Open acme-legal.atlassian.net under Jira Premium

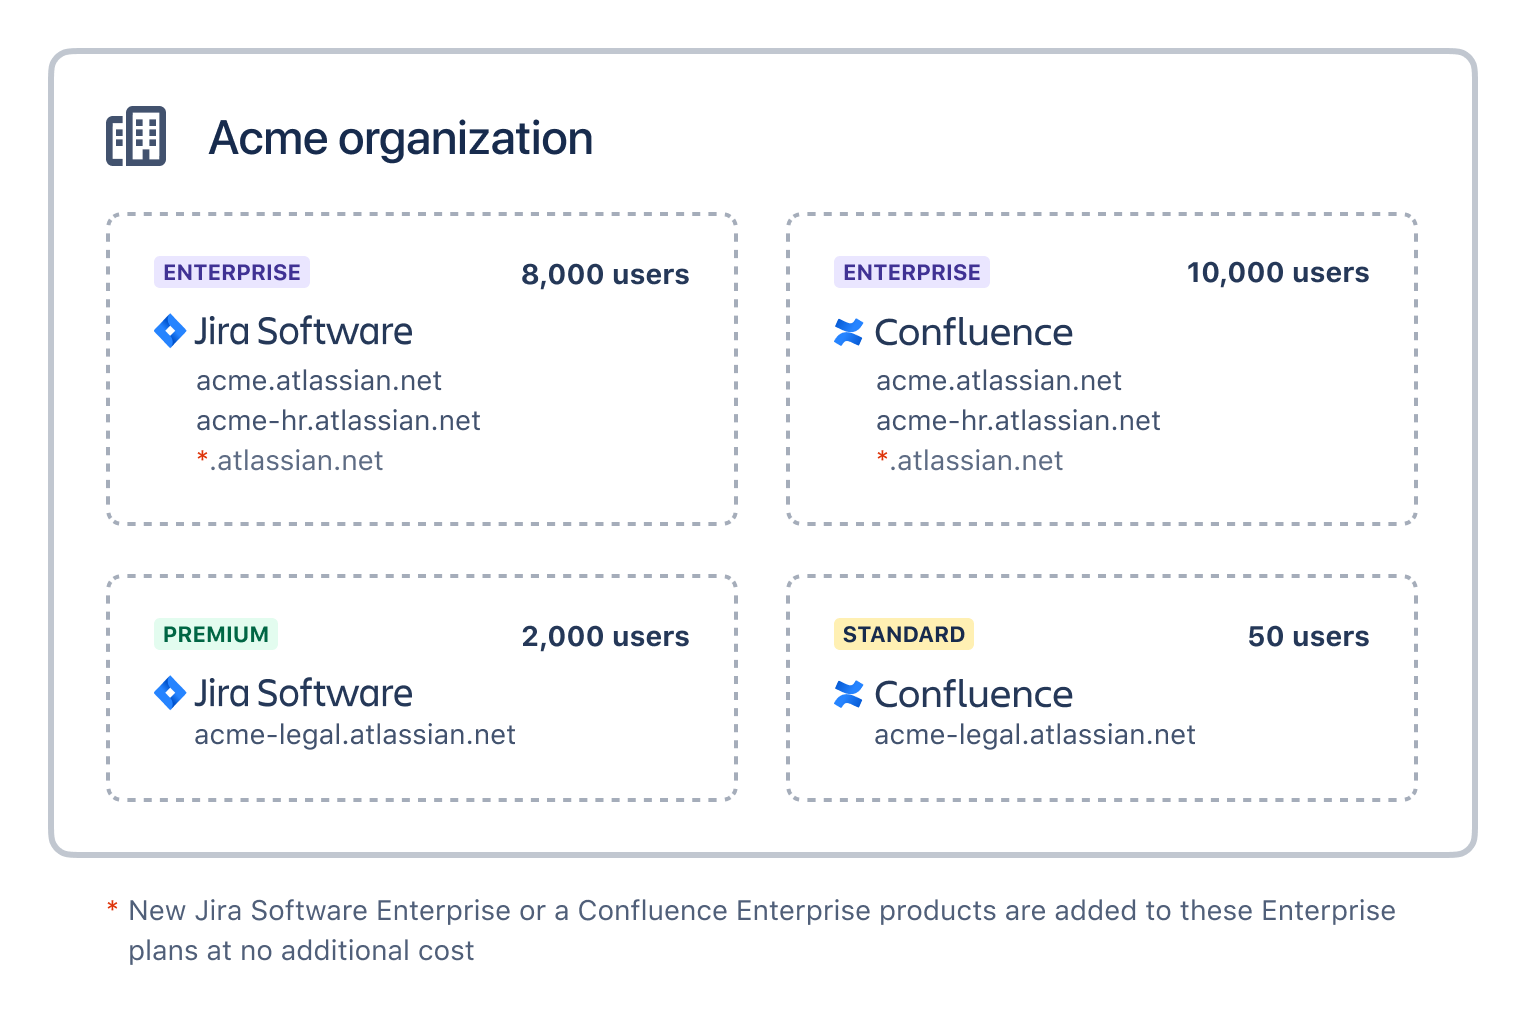355,735
